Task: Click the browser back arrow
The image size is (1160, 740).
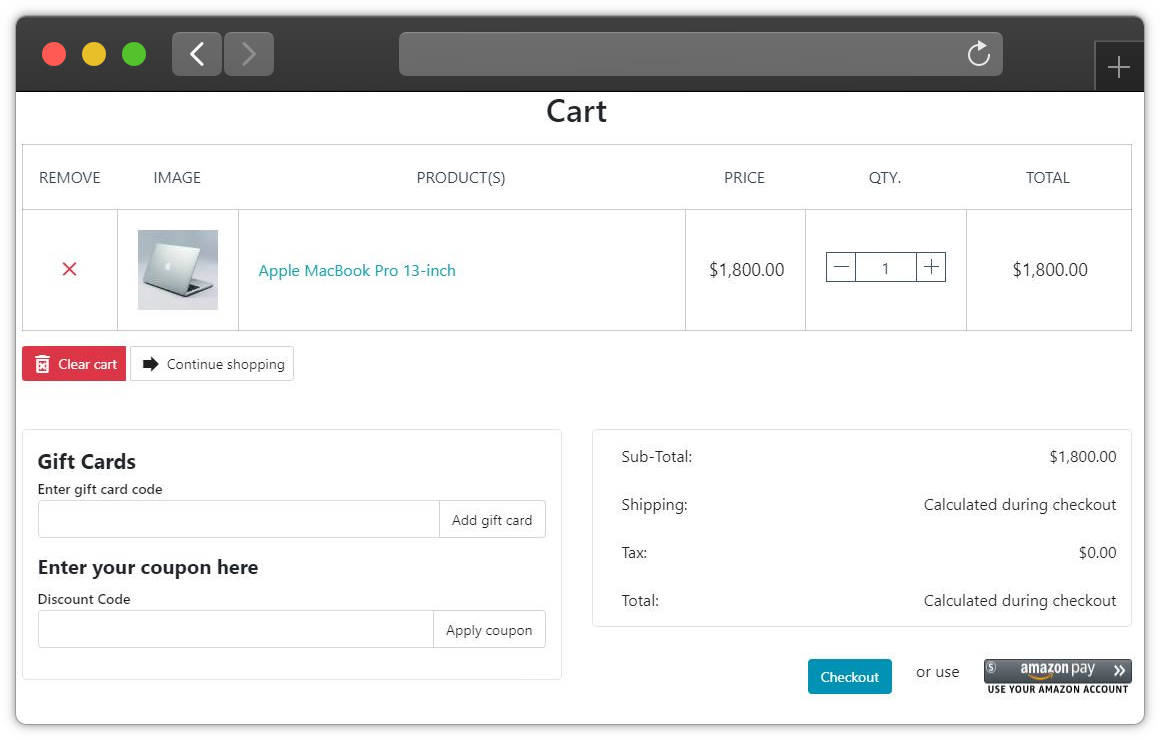Action: (197, 54)
